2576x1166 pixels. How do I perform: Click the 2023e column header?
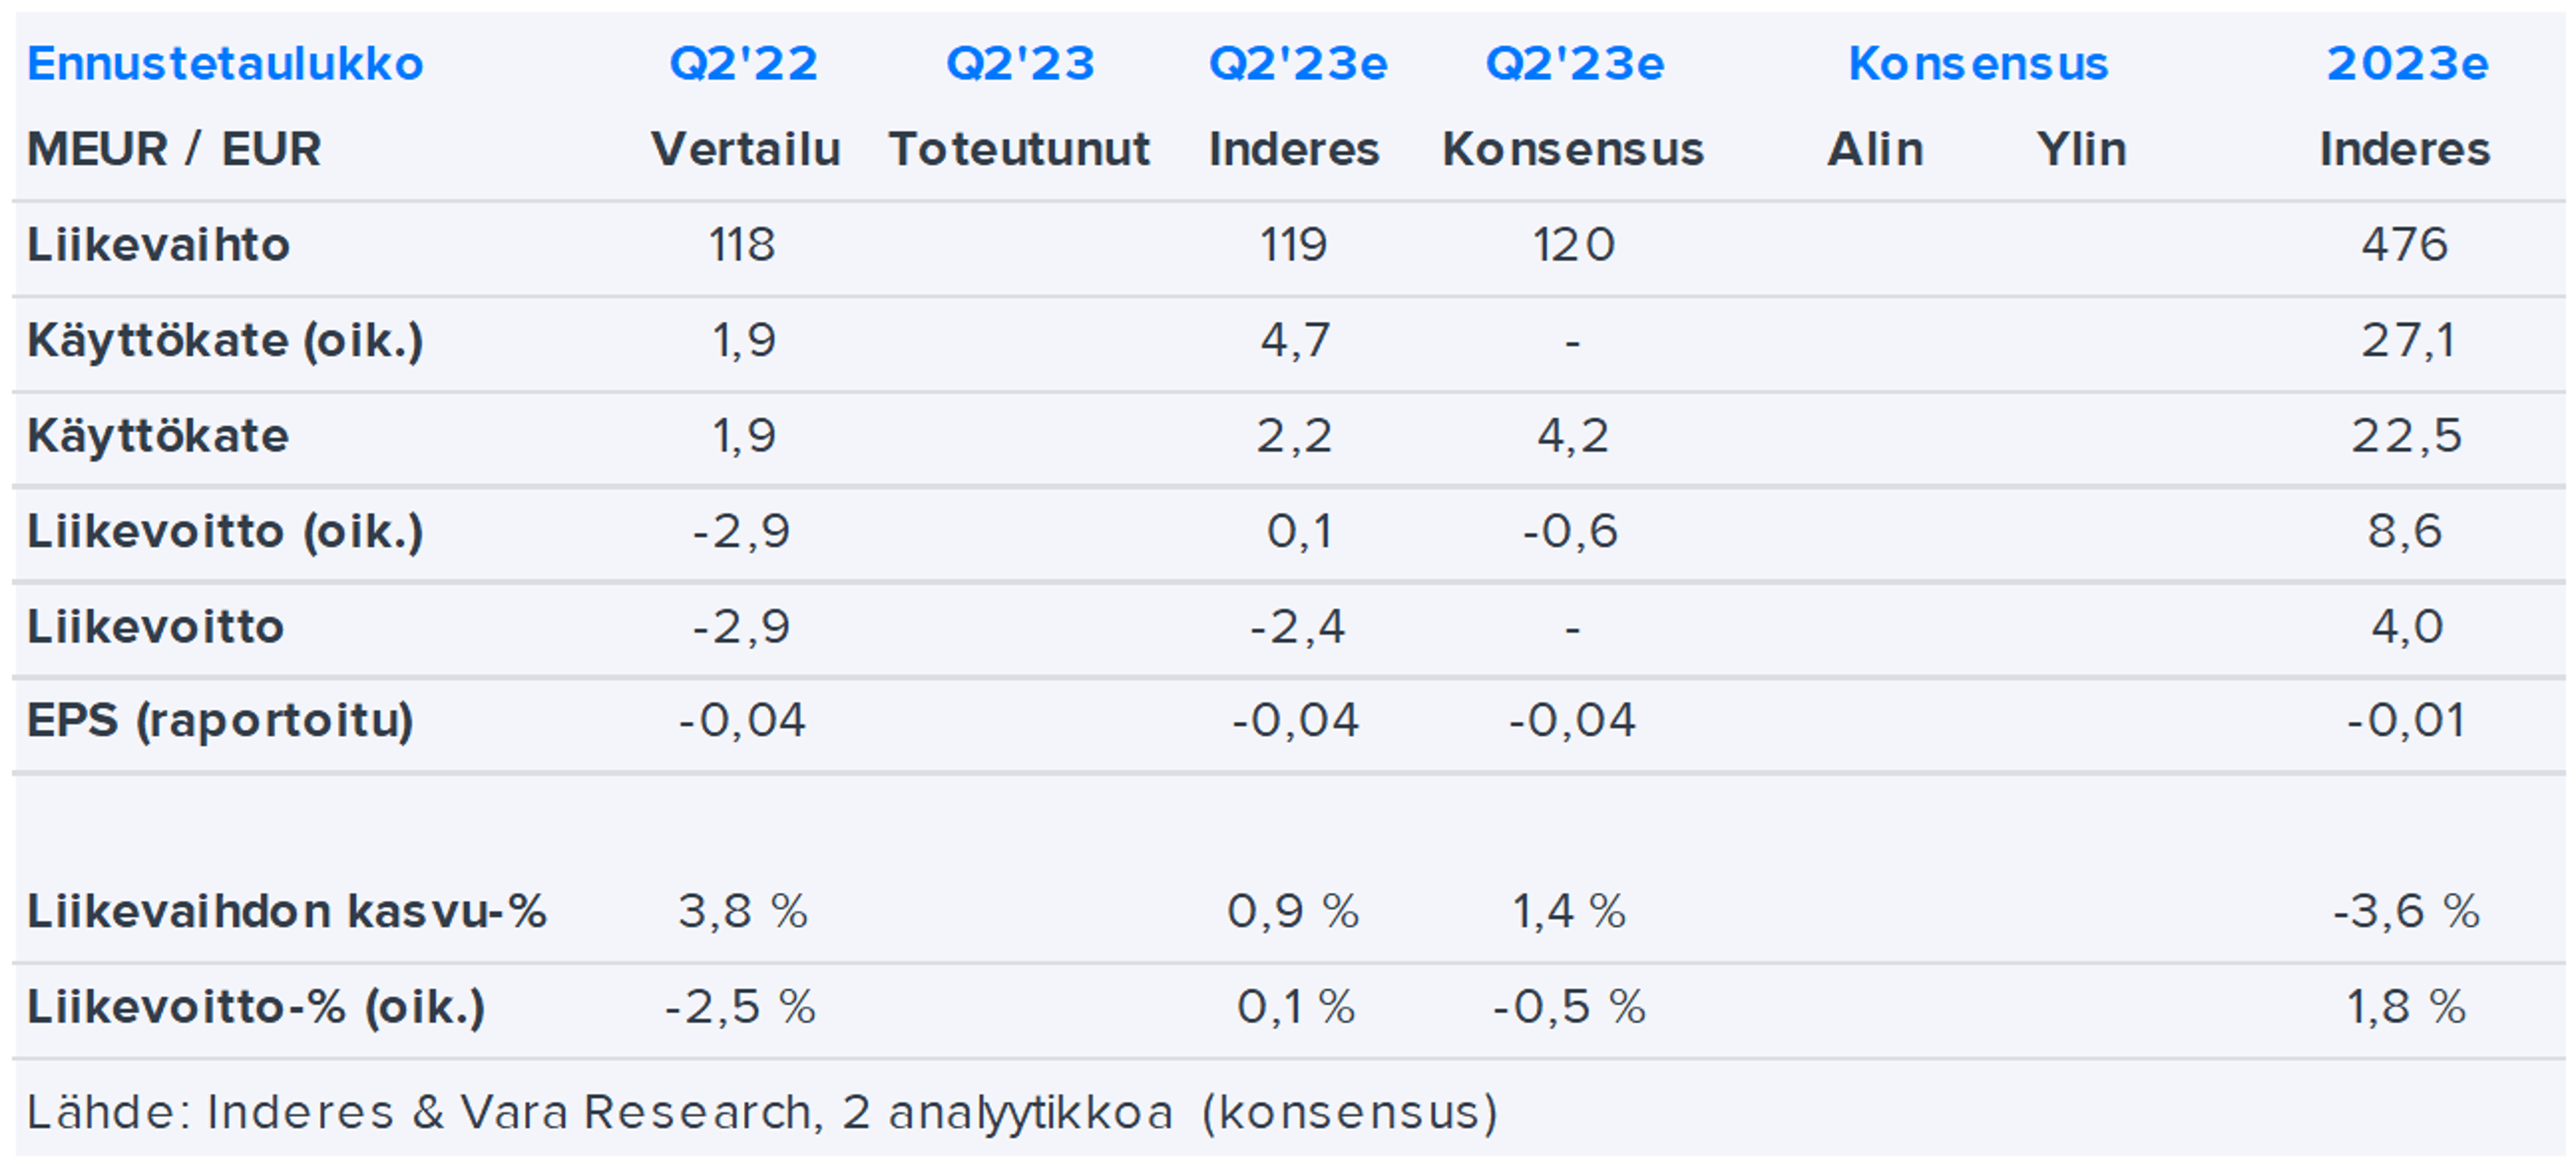click(x=2406, y=64)
